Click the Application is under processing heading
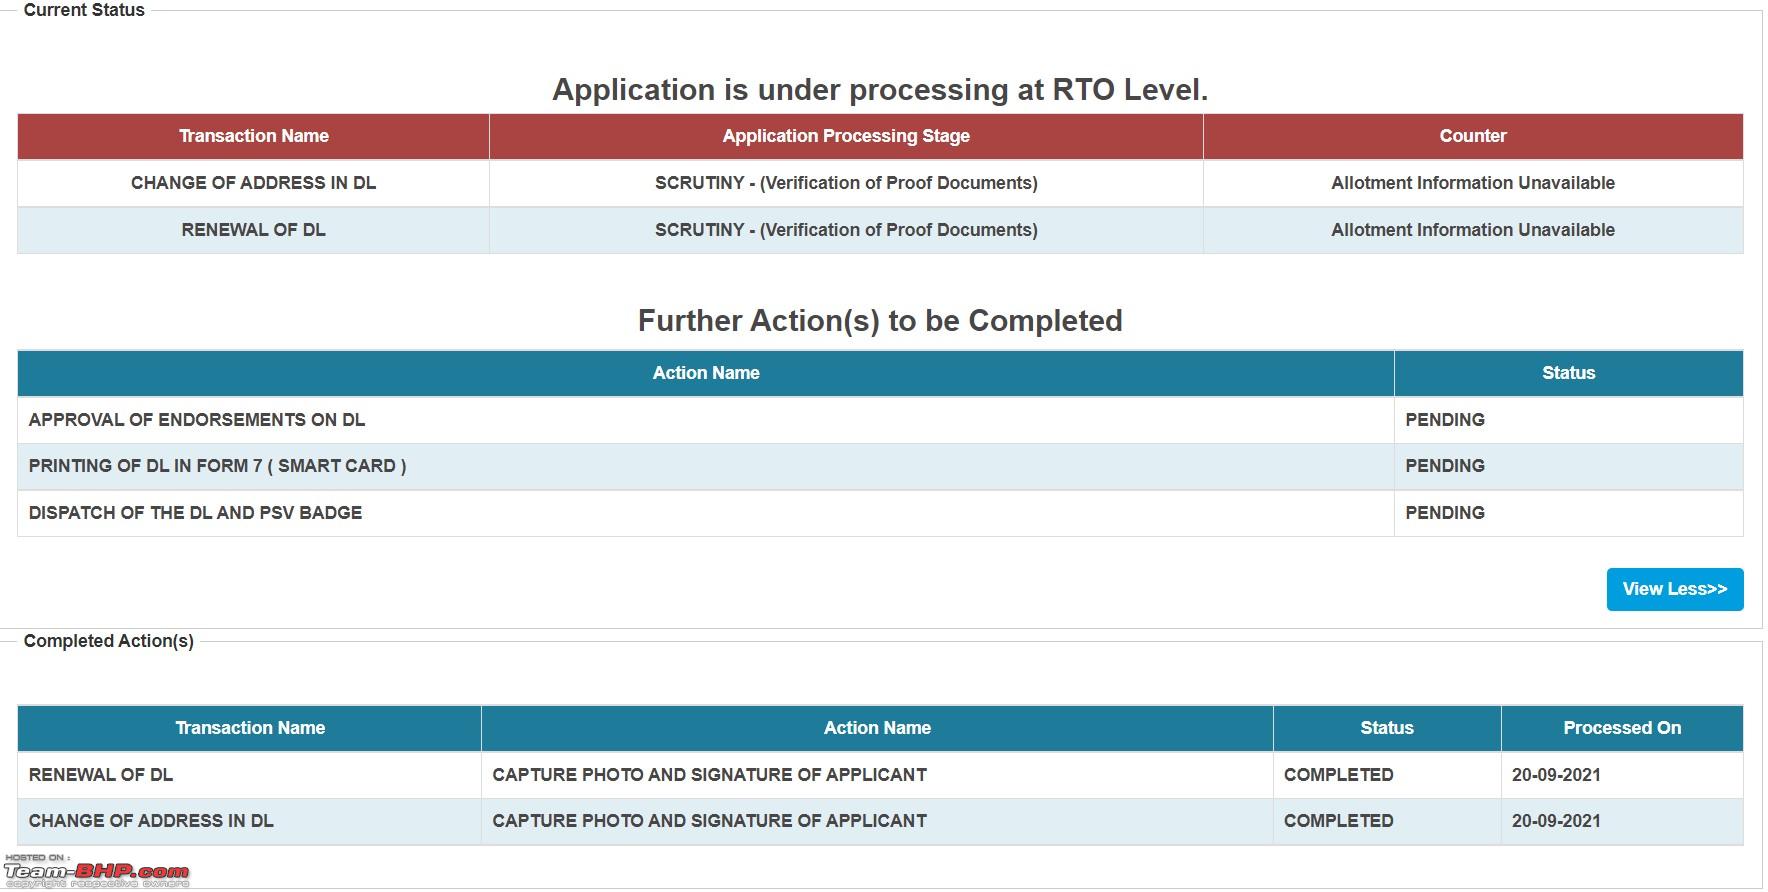Image resolution: width=1768 pixels, height=892 pixels. coord(880,90)
